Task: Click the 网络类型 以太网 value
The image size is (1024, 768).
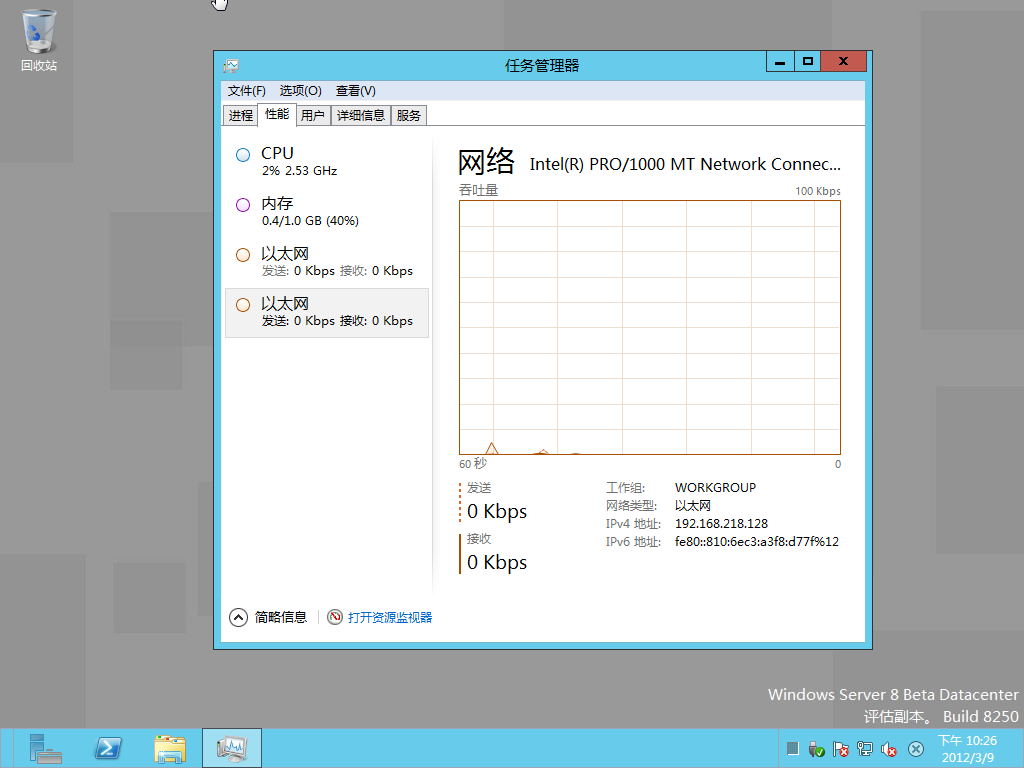Action: (x=693, y=505)
